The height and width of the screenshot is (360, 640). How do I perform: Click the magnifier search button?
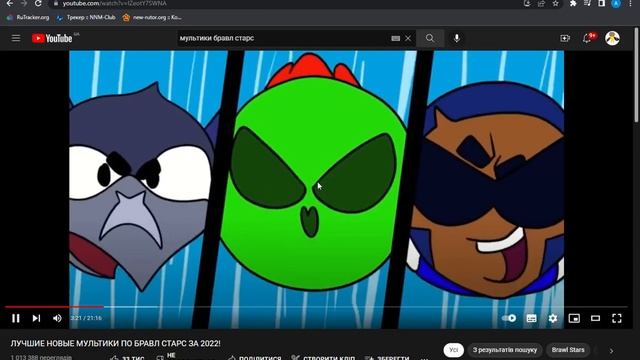[430, 38]
